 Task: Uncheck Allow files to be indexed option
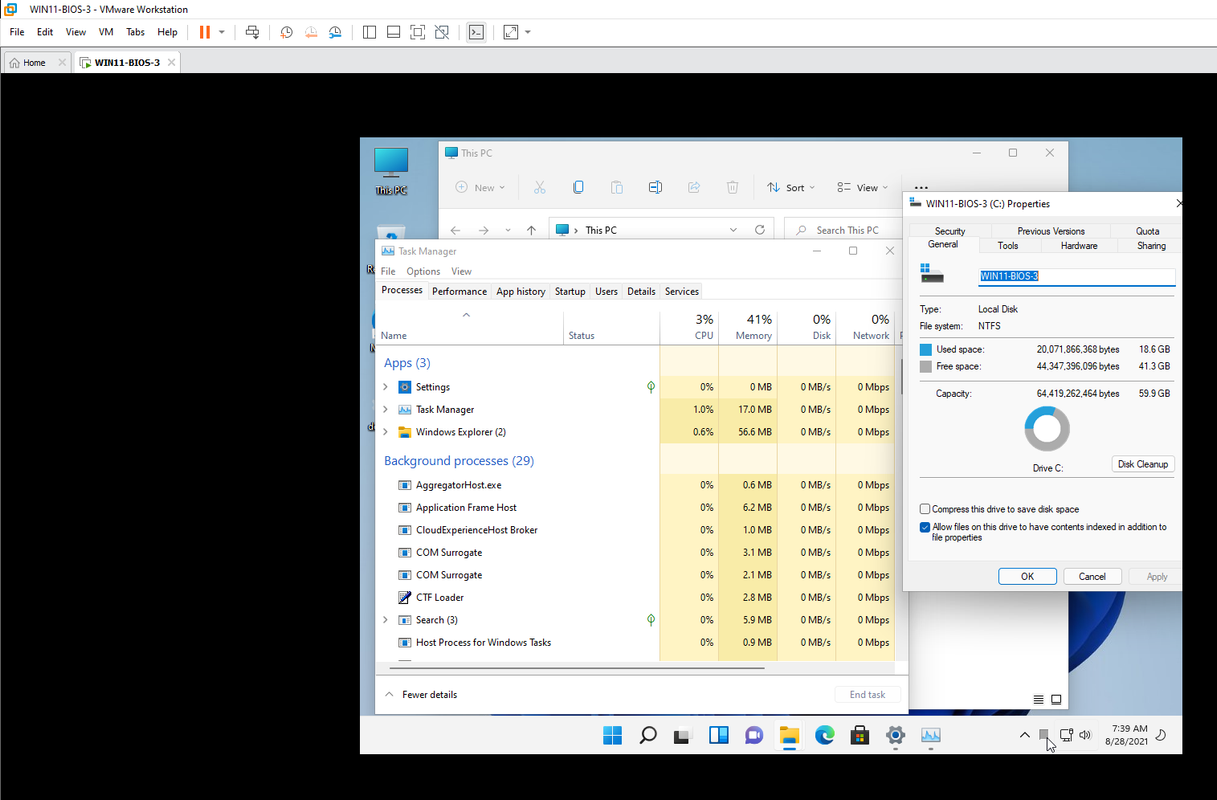[x=925, y=527]
